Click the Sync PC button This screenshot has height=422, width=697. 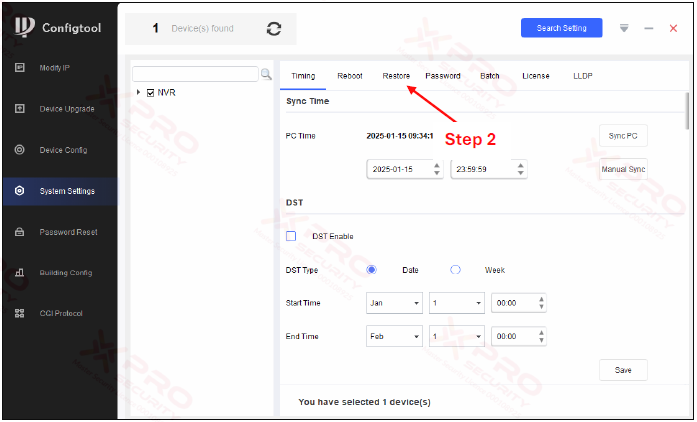[x=623, y=136]
